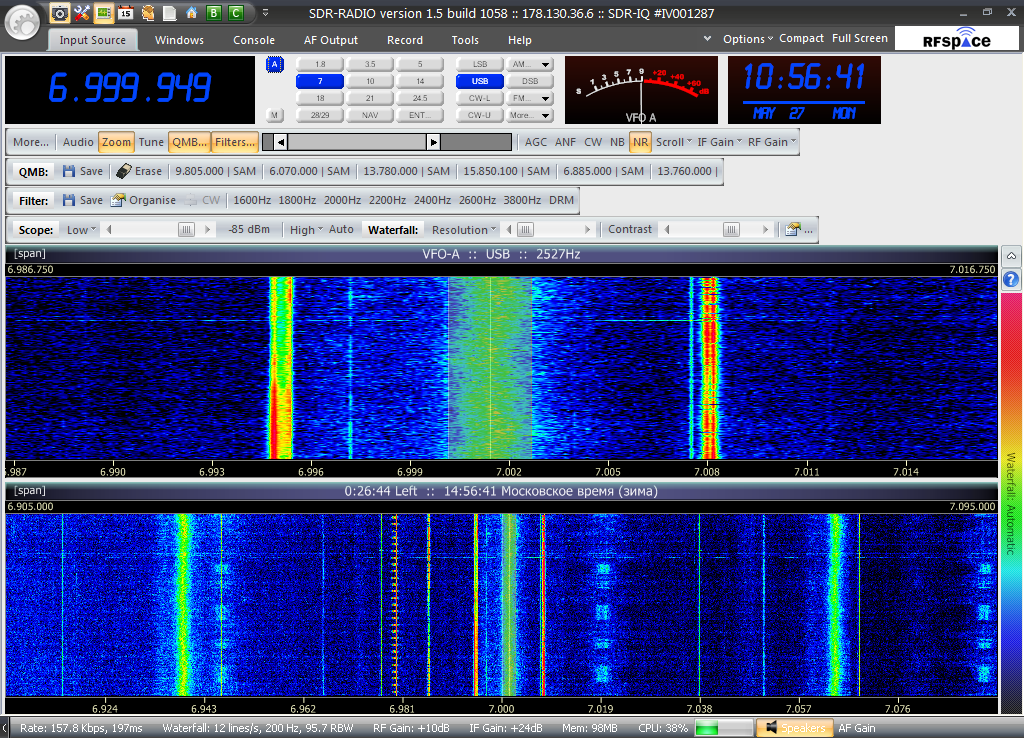Viewport: 1024px width, 738px height.
Task: Click the home icon in quick toolbar
Action: (x=191, y=13)
